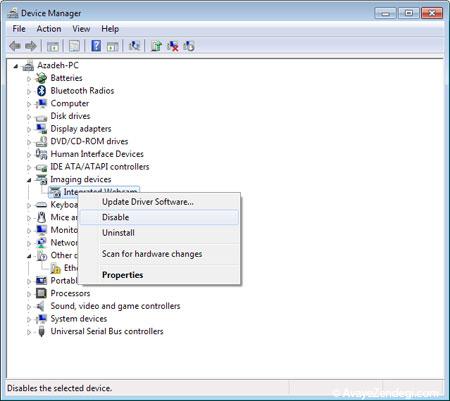
Task: Expand the Batteries node arrow
Action: [29, 79]
